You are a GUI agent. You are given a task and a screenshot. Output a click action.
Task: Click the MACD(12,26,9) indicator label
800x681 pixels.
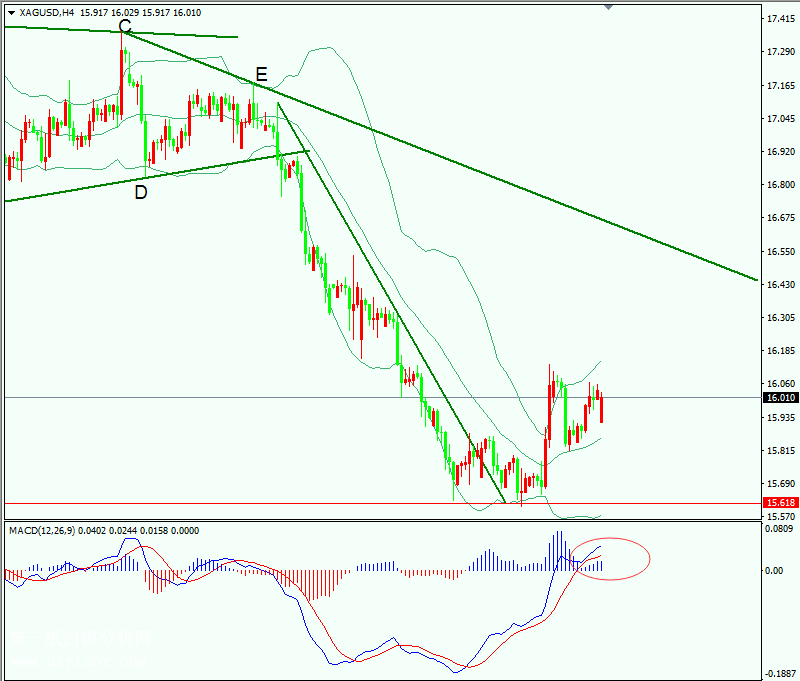coord(42,531)
